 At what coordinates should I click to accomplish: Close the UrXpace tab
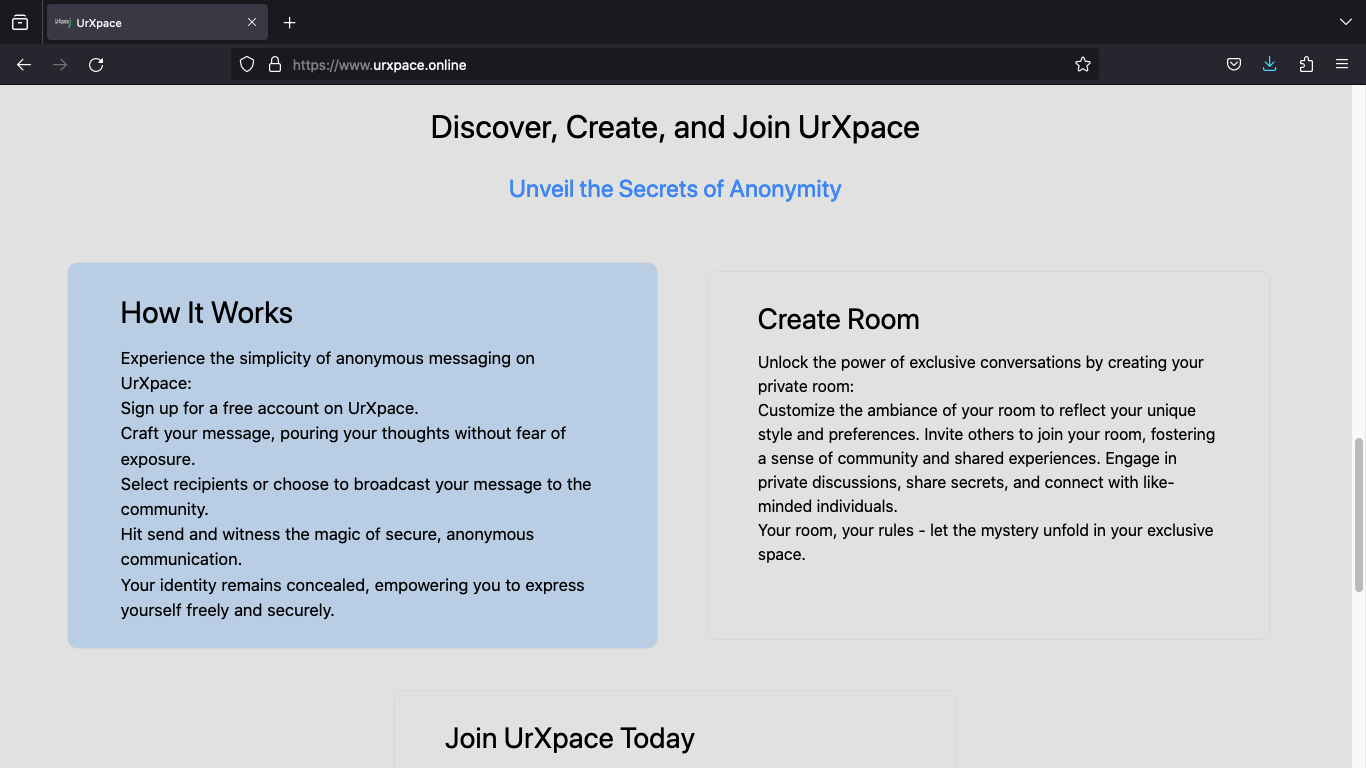(x=252, y=22)
